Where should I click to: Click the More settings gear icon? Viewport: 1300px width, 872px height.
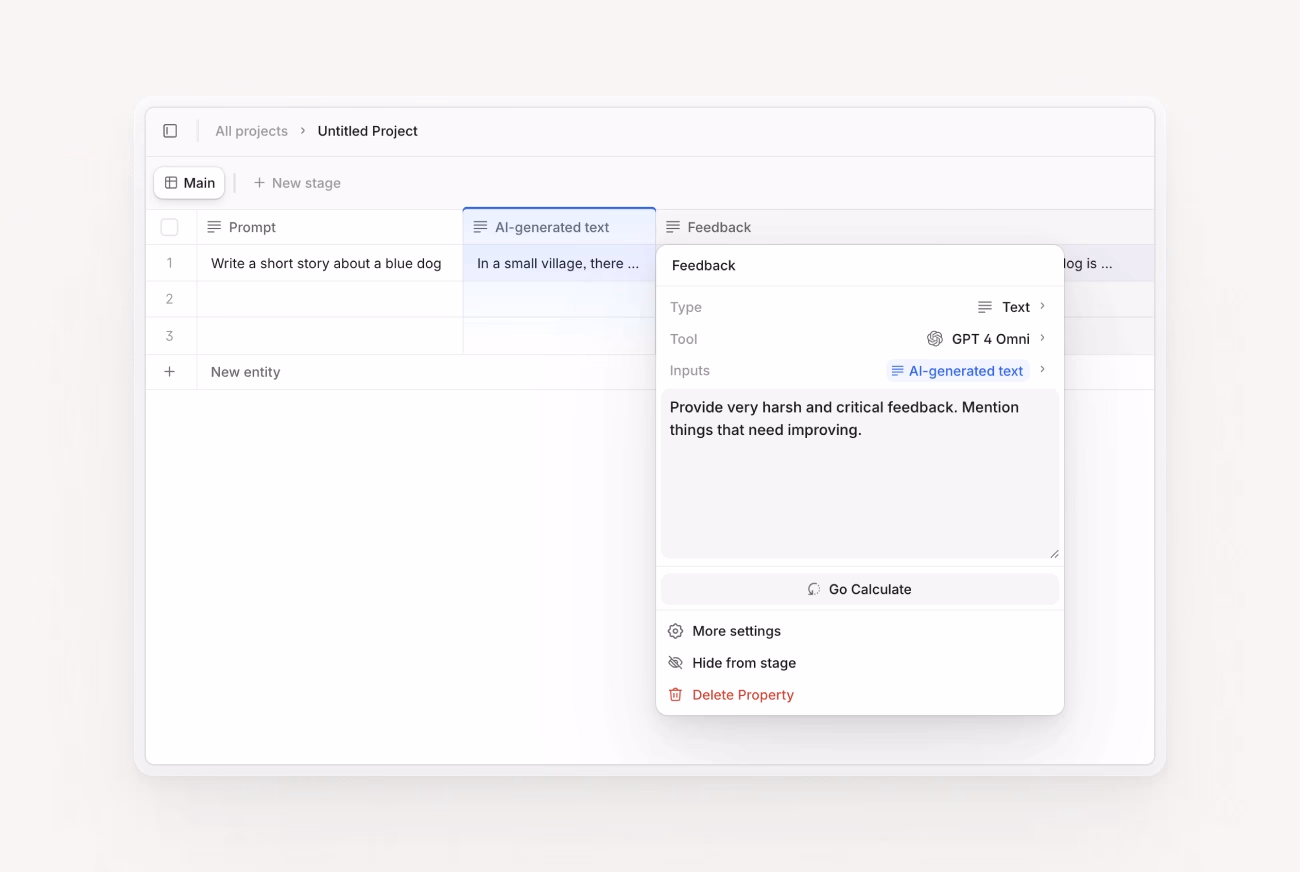[675, 631]
